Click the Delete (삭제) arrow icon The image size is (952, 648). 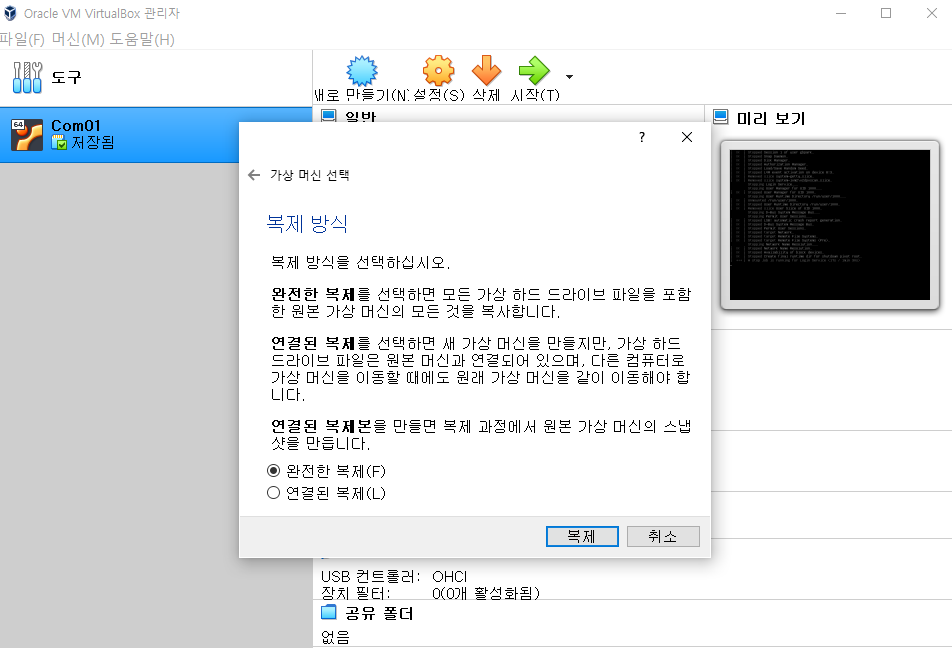pyautogui.click(x=486, y=70)
